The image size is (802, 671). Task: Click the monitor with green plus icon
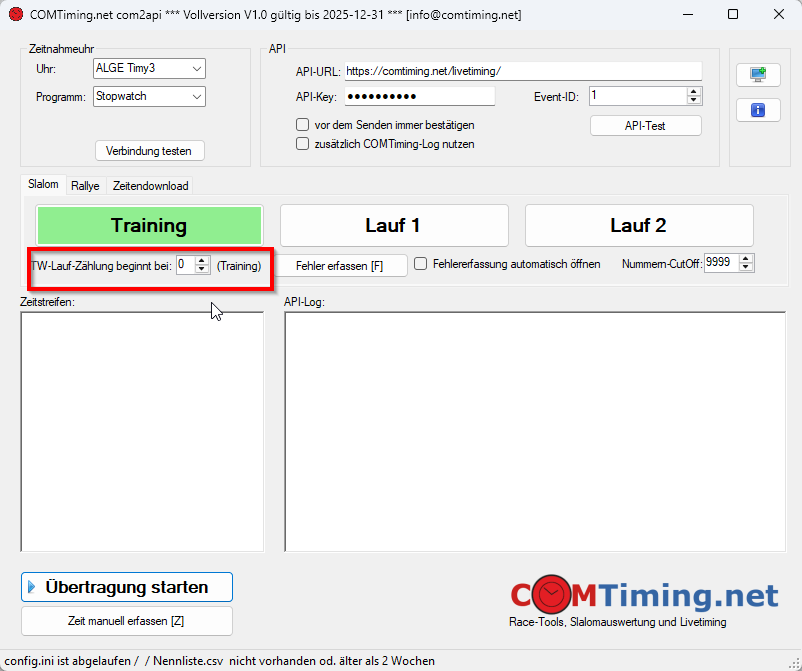[758, 75]
